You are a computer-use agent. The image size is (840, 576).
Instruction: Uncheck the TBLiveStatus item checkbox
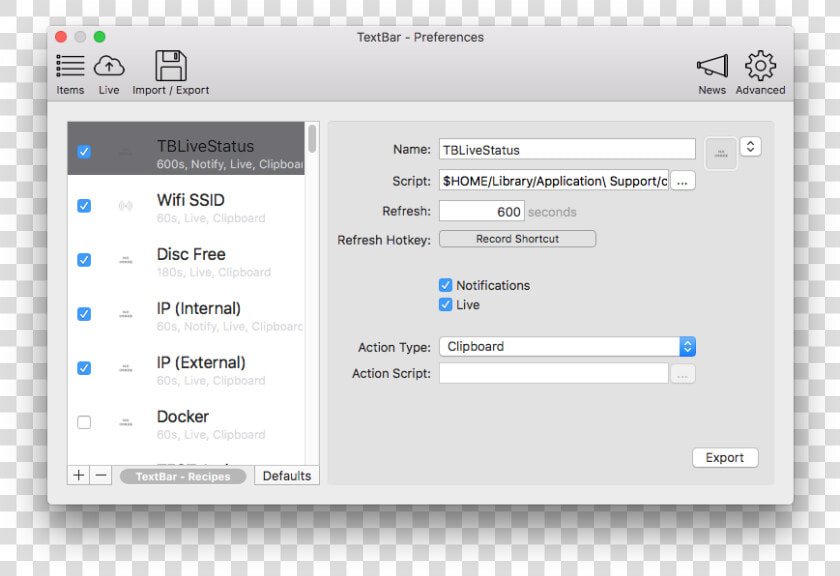coord(84,152)
